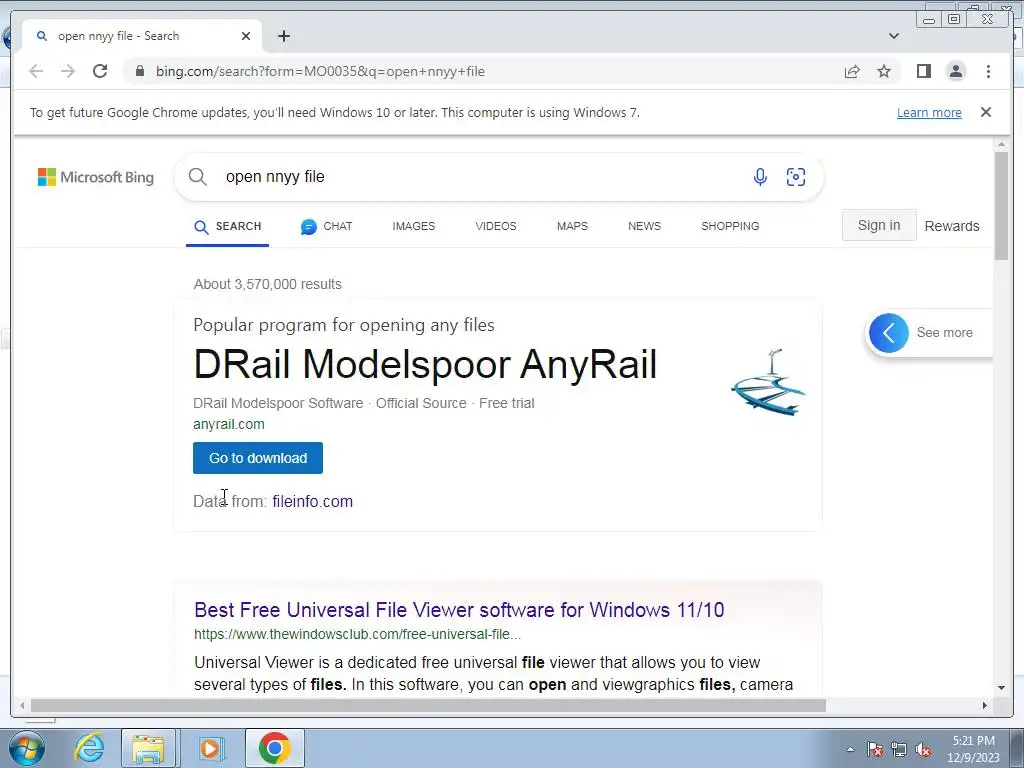Click the Chrome taskbar icon
1024x768 pixels.
click(x=275, y=748)
